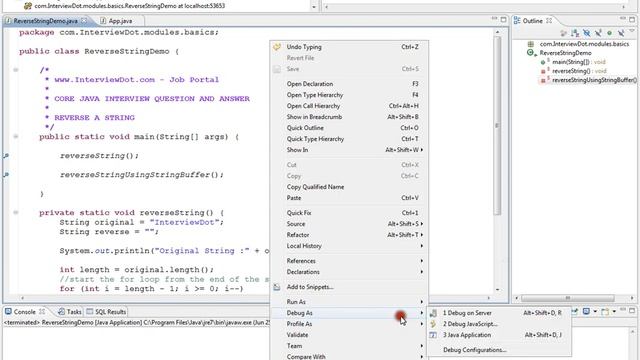Toggle breakpoint marker beside reverseStringUsingStringBuffer() call
The image size is (640, 360).
(6, 175)
